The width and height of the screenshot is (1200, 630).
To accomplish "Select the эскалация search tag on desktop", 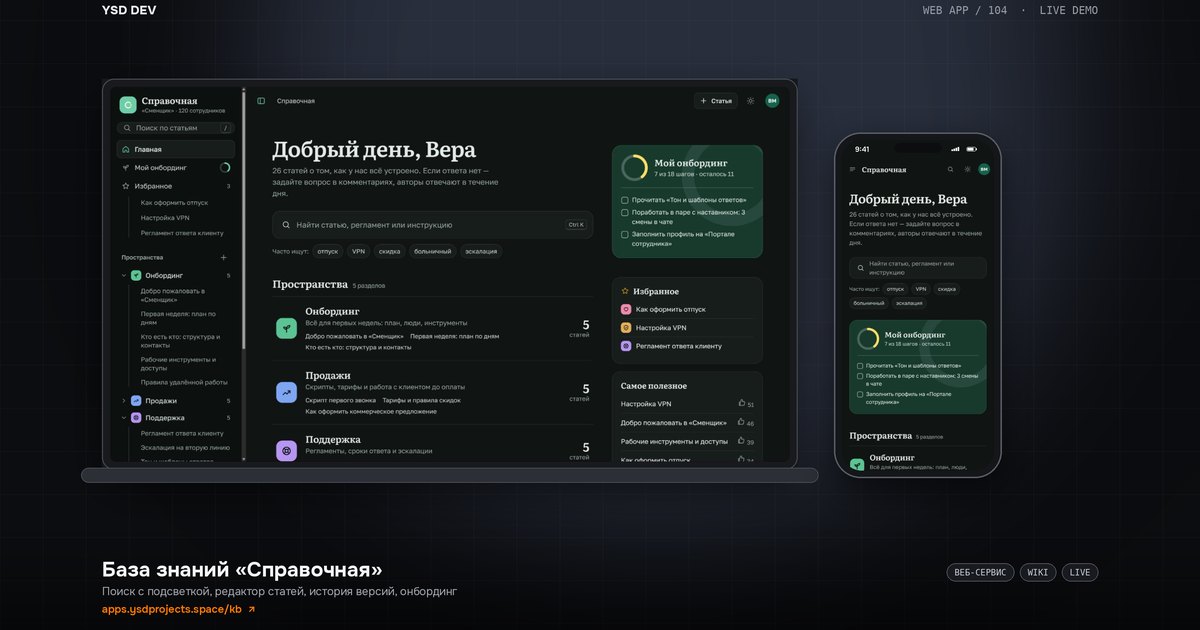I will (x=481, y=251).
